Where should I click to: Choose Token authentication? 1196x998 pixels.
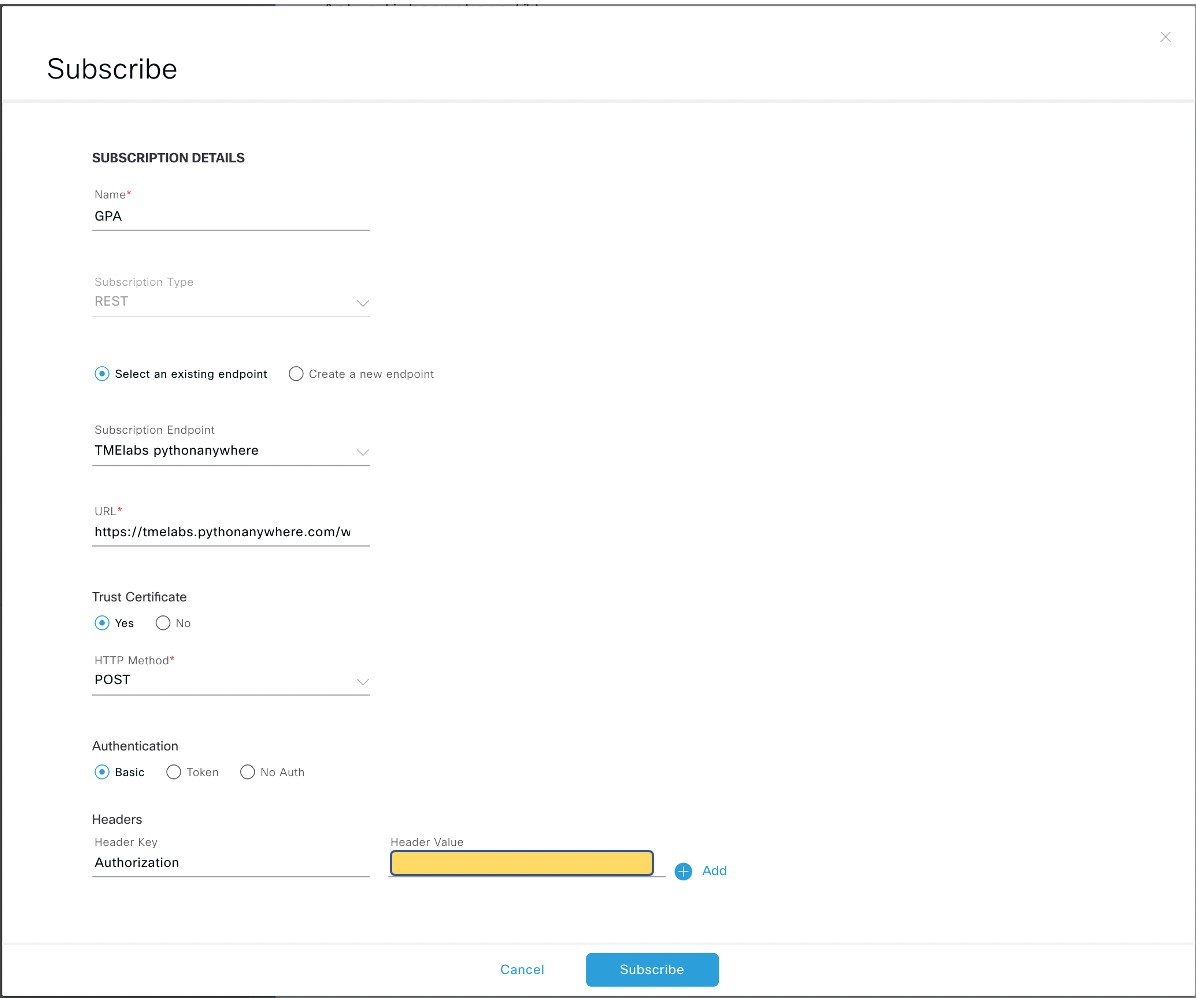pos(173,772)
